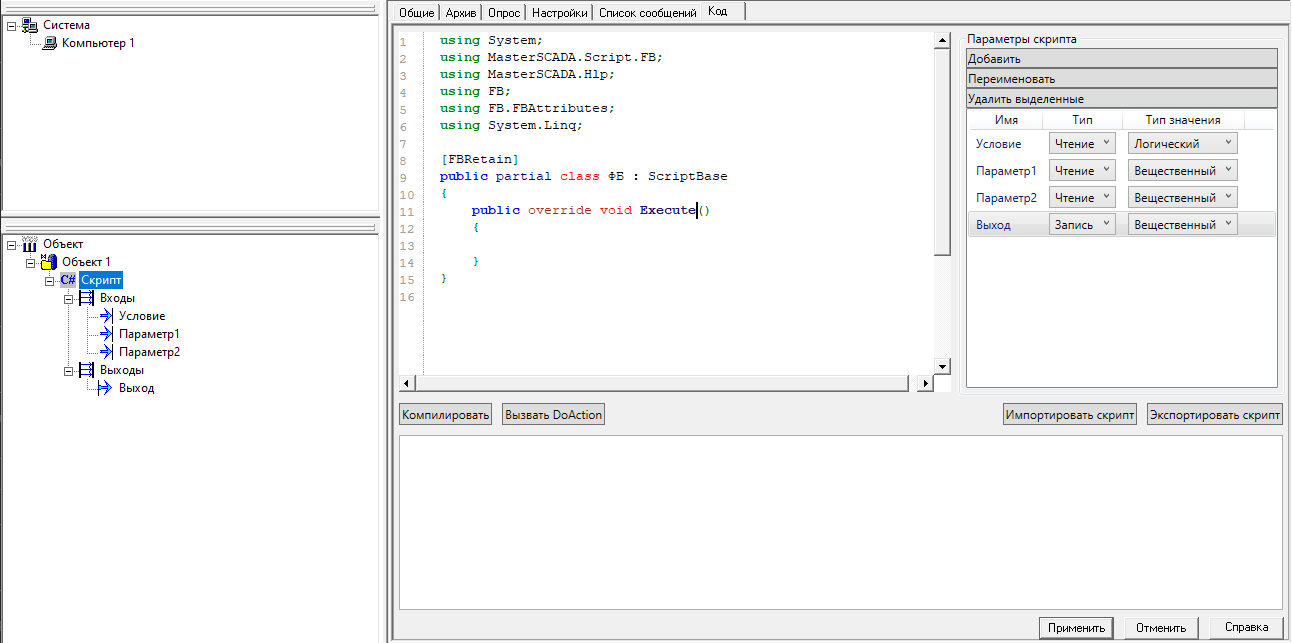The height and width of the screenshot is (643, 1292).
Task: Collapse the Выходы node
Action: (x=68, y=370)
